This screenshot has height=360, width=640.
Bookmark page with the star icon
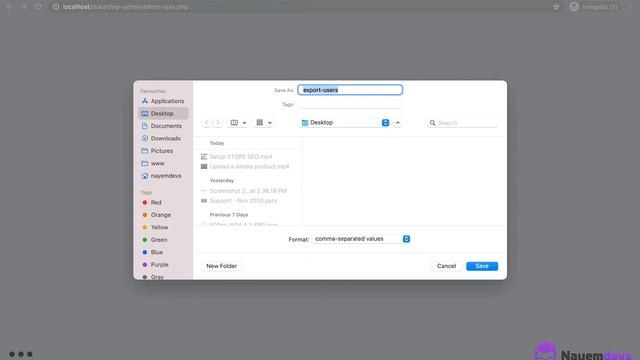556,7
